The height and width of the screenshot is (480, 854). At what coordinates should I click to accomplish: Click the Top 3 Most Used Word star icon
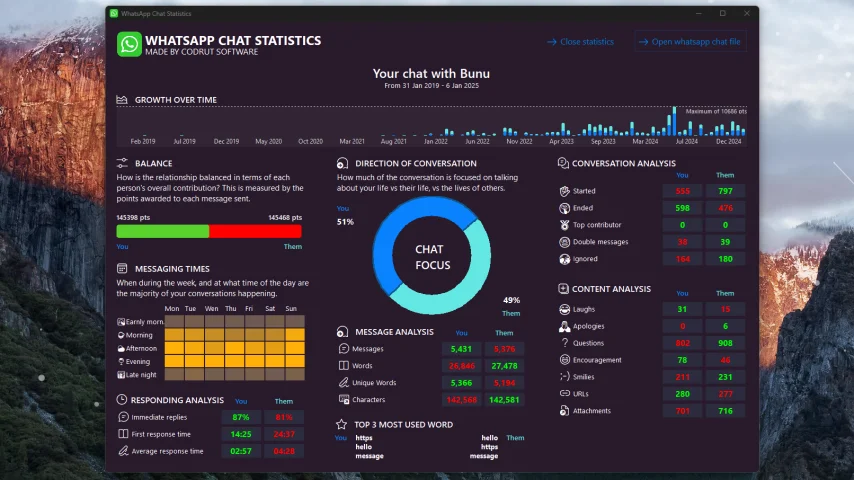342,424
